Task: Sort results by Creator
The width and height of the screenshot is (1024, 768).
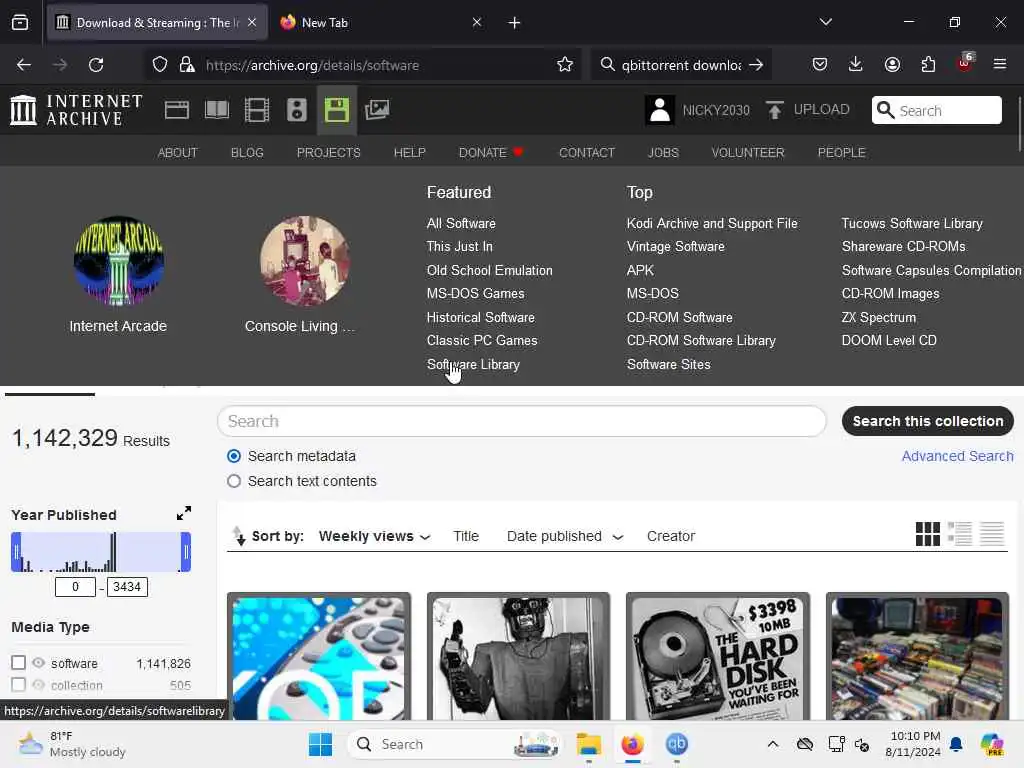Action: pos(671,536)
